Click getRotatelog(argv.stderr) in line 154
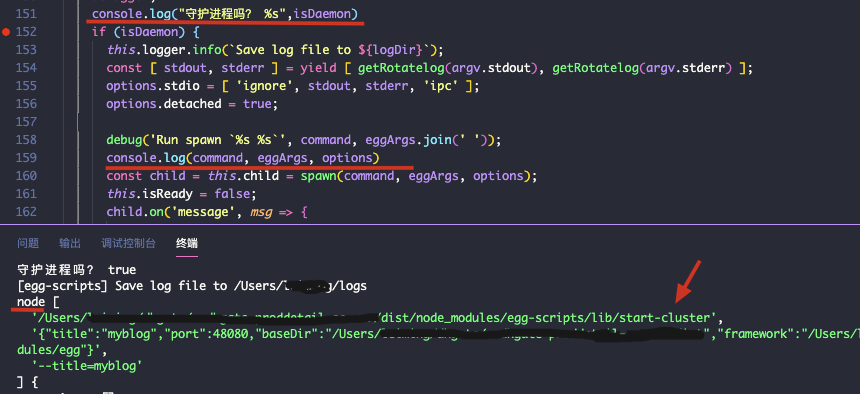860x394 pixels. (642, 68)
